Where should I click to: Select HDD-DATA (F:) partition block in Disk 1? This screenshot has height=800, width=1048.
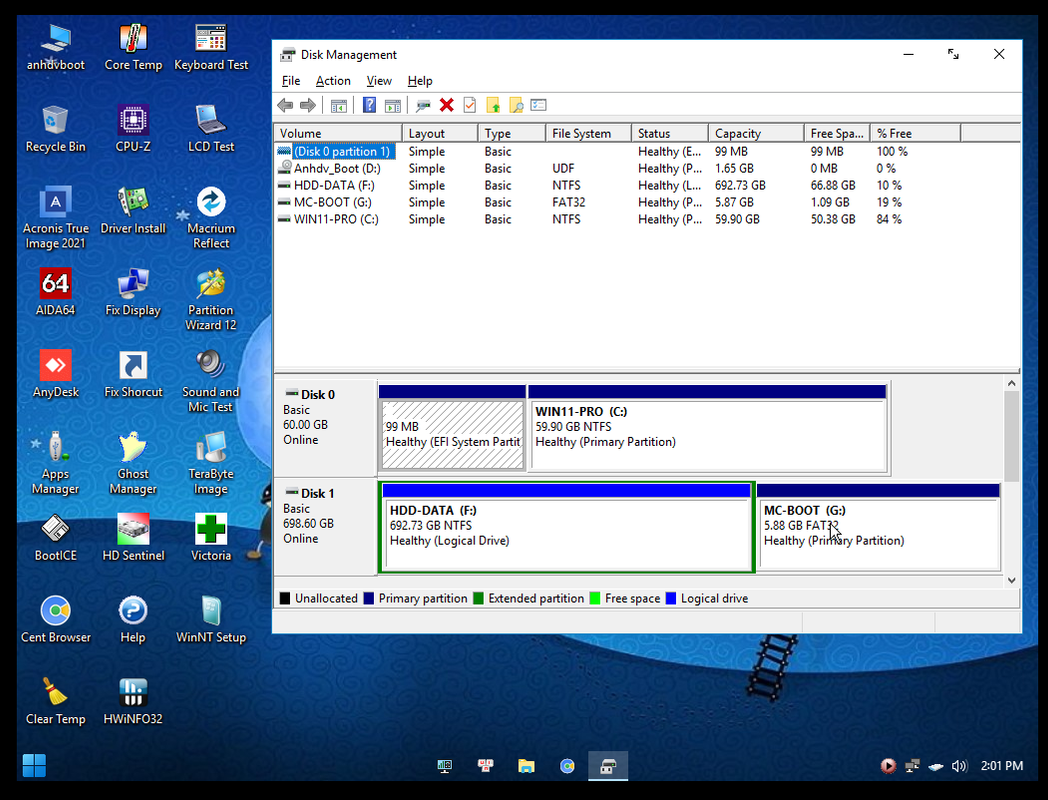[x=567, y=527]
